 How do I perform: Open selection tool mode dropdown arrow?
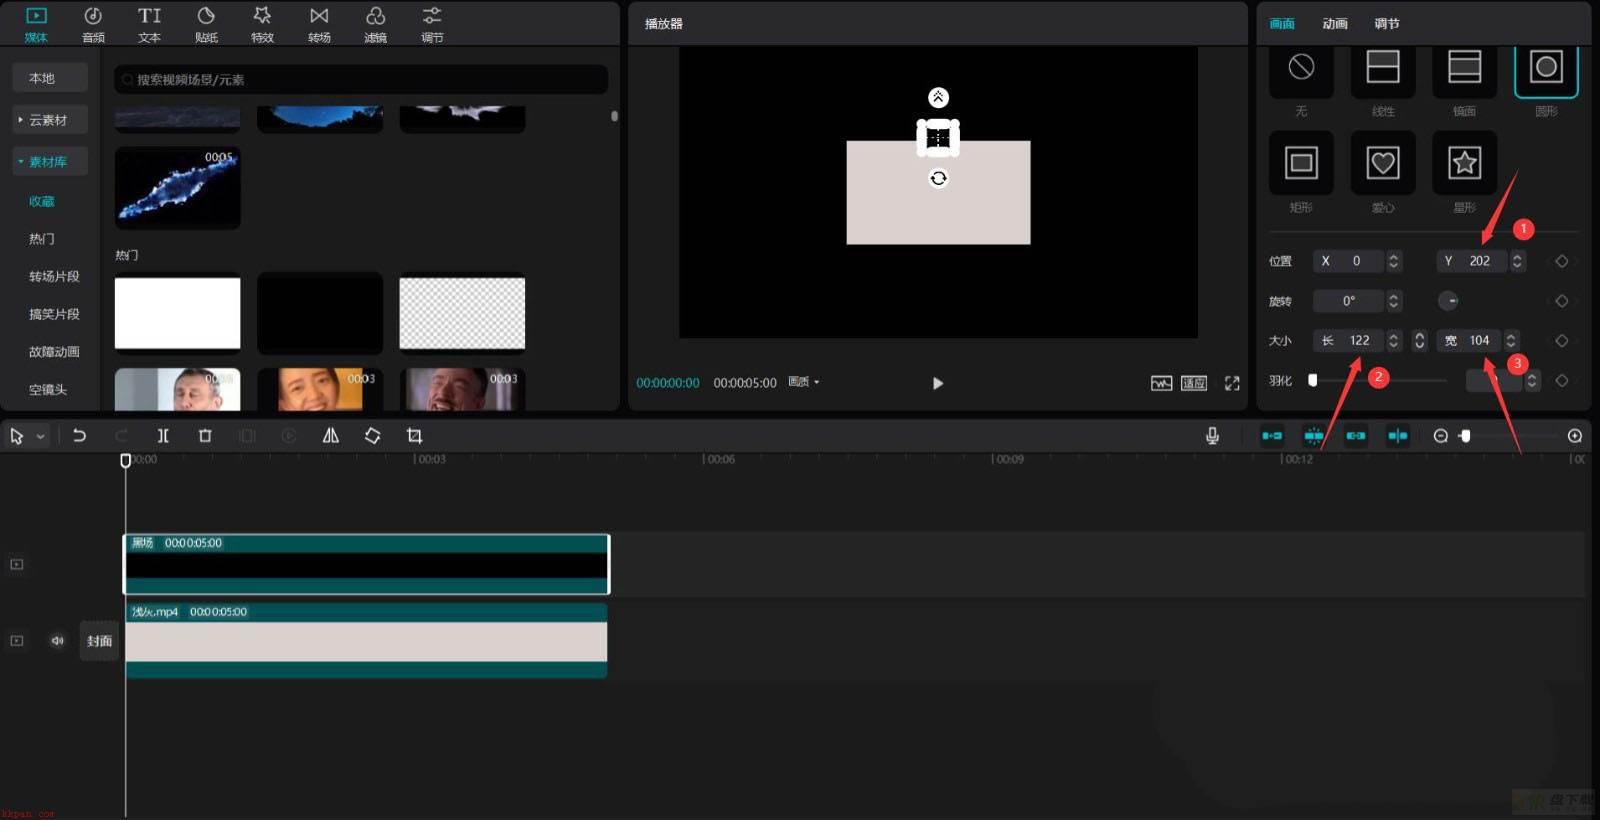pyautogui.click(x=41, y=437)
